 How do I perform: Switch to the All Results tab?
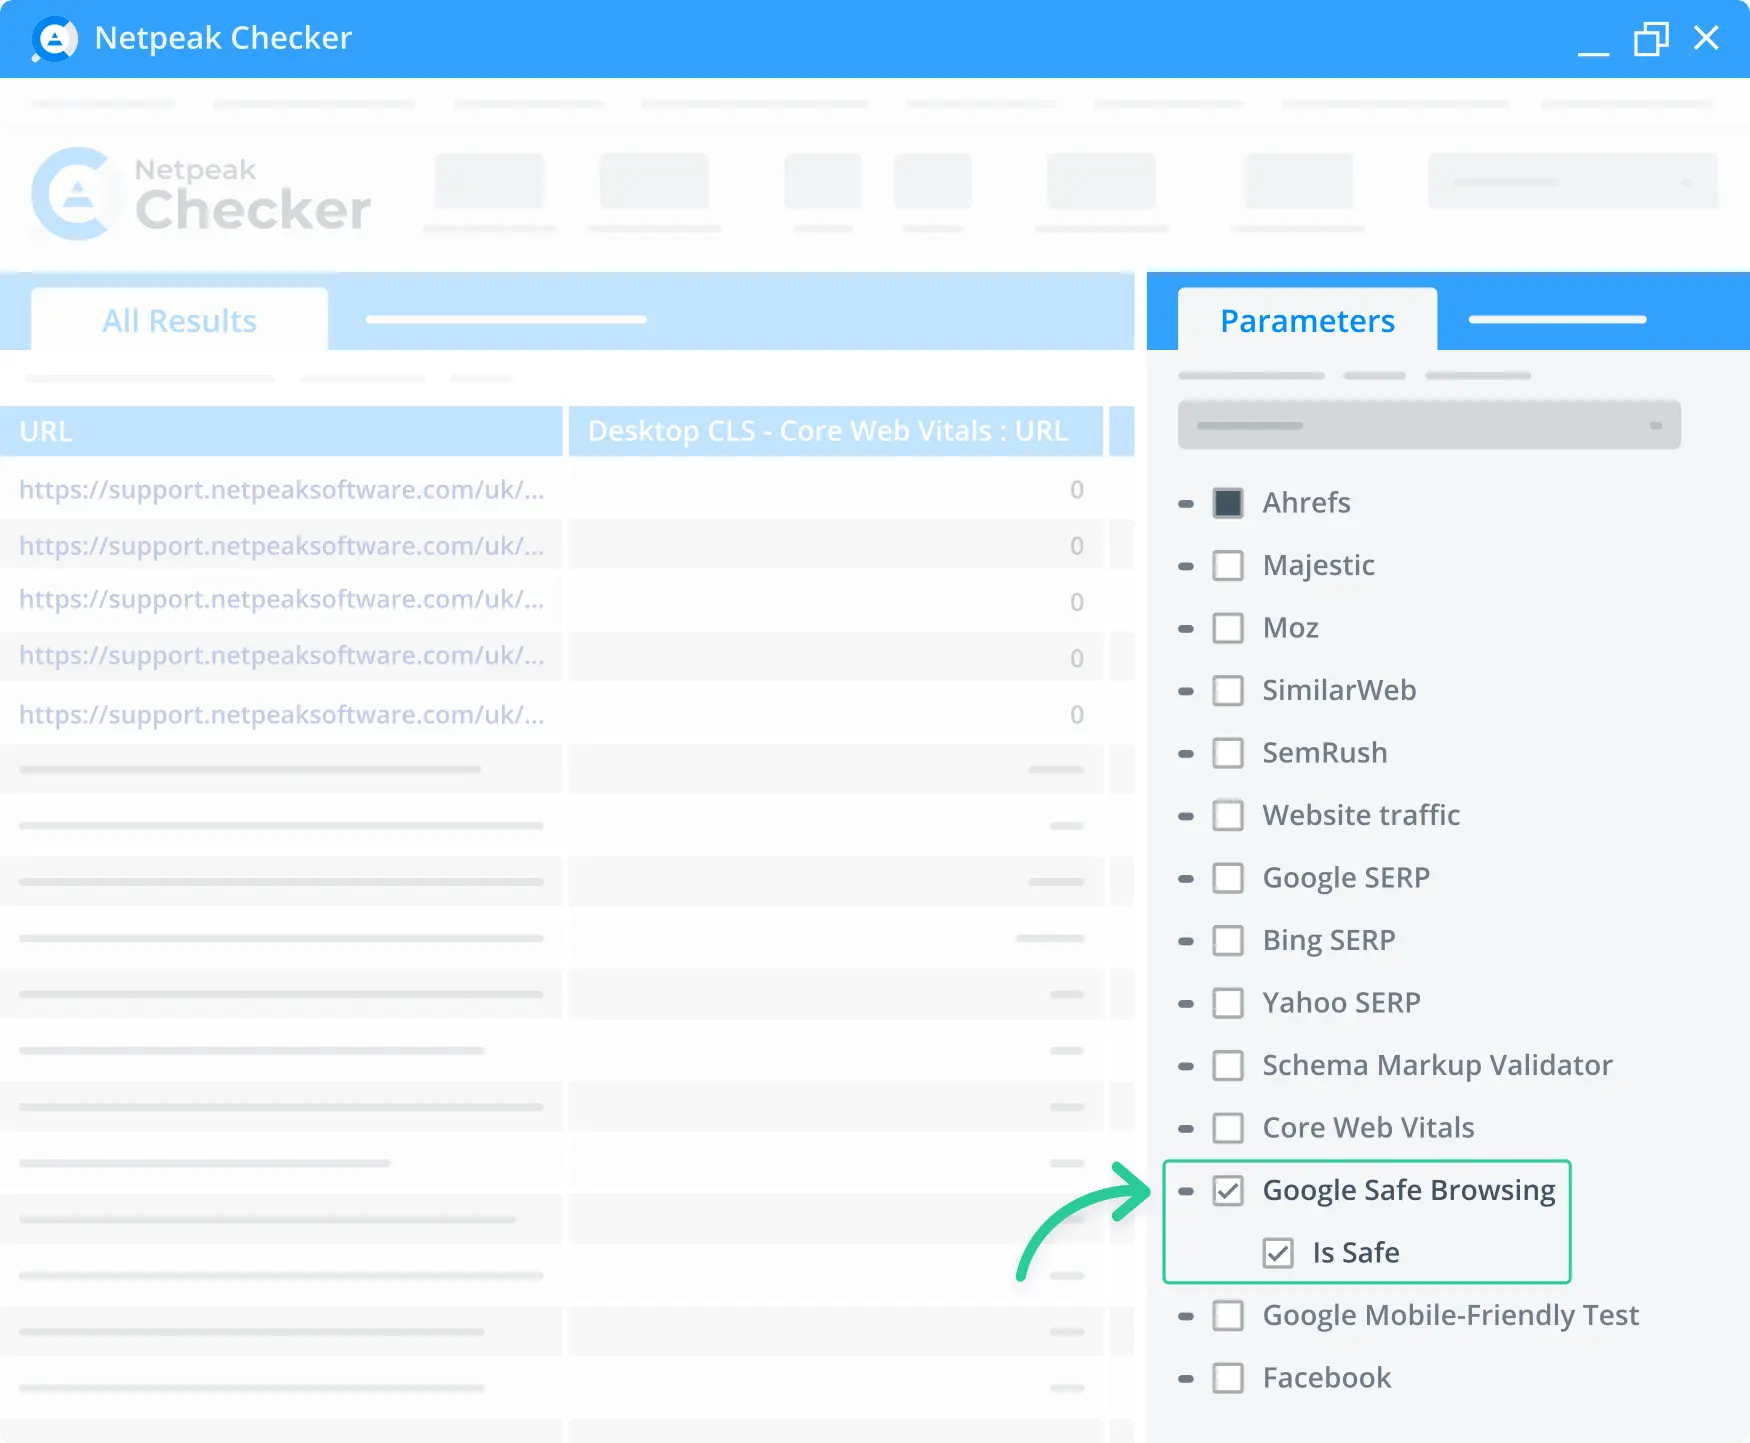(180, 320)
